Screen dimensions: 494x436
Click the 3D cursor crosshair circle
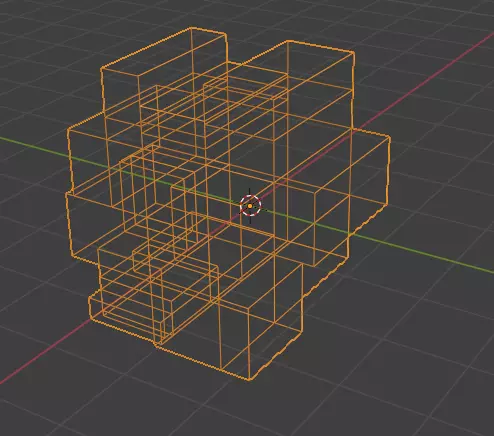pos(250,206)
